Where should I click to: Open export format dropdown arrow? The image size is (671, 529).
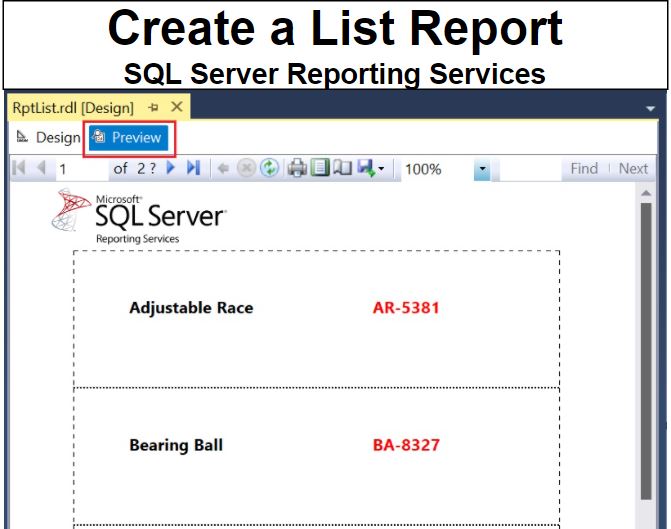click(x=381, y=169)
